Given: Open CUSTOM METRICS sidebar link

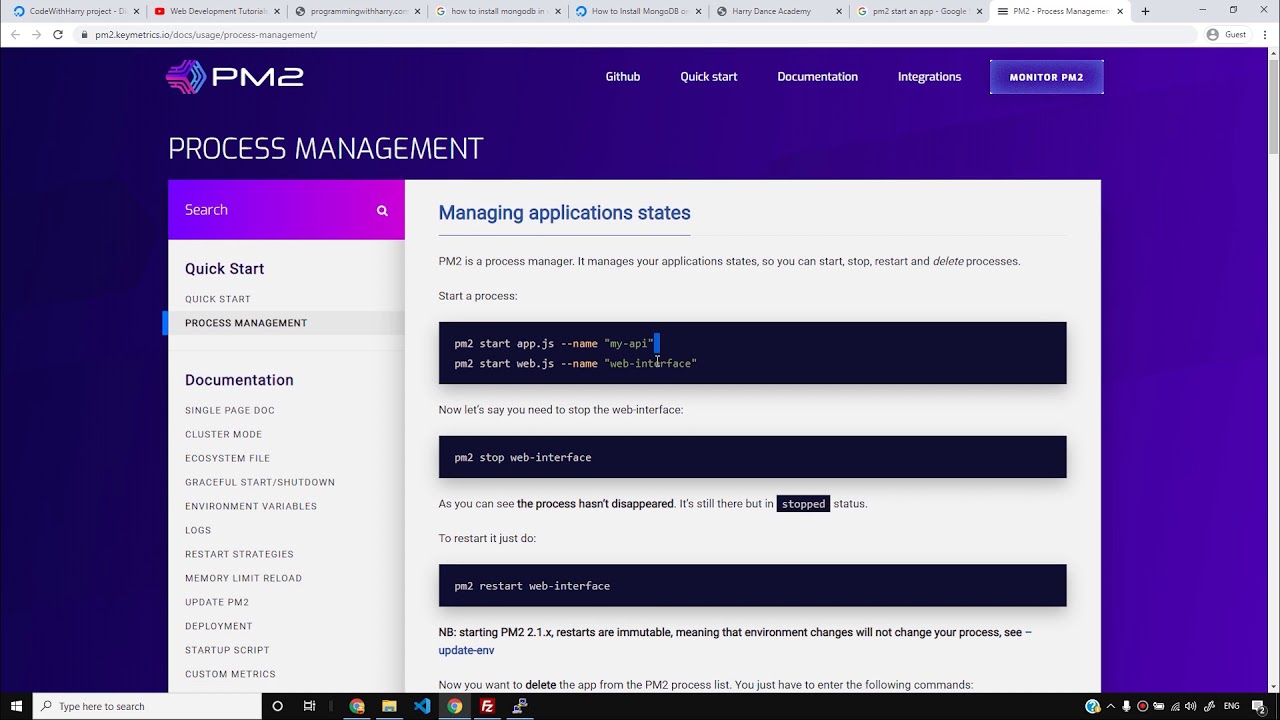Looking at the screenshot, I should click(230, 674).
